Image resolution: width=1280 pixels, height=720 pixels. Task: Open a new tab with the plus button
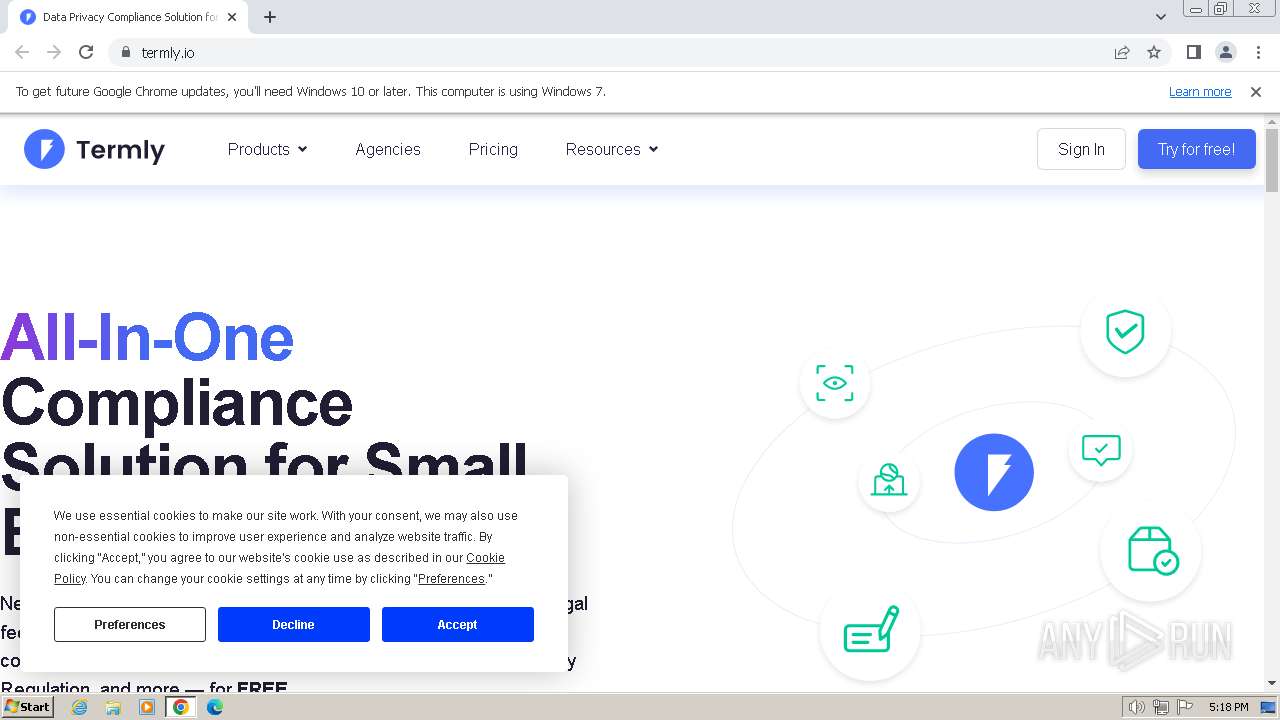pyautogui.click(x=270, y=17)
